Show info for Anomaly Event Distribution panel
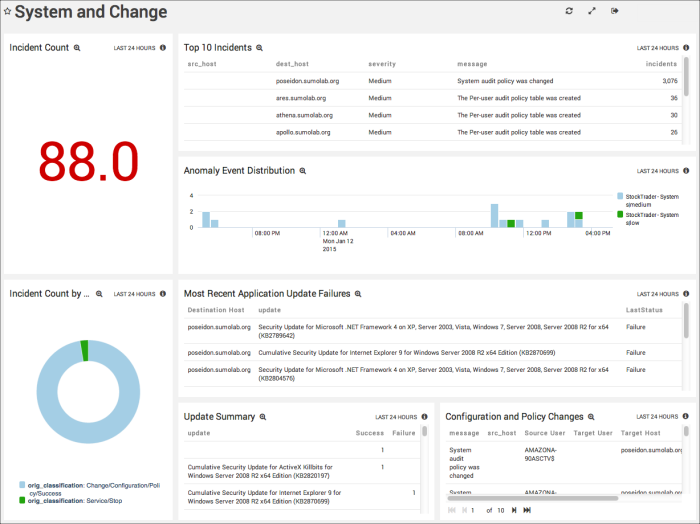 point(687,171)
